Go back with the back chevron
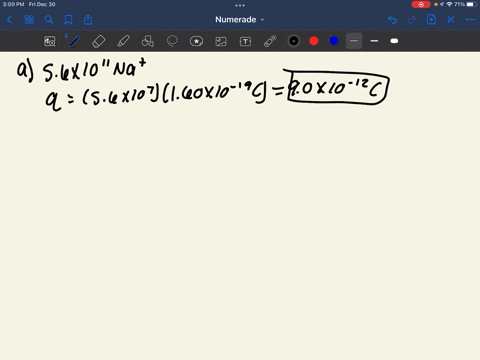480x360 pixels. point(9,20)
